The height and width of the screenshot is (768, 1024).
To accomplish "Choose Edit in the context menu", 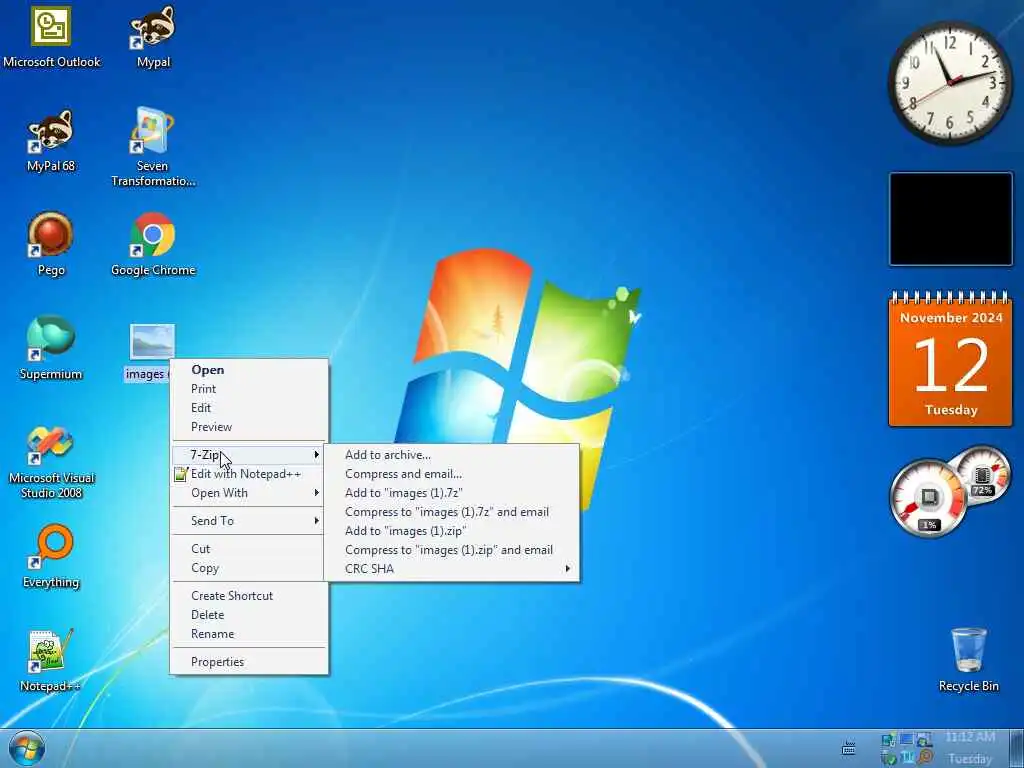I will point(249,408).
